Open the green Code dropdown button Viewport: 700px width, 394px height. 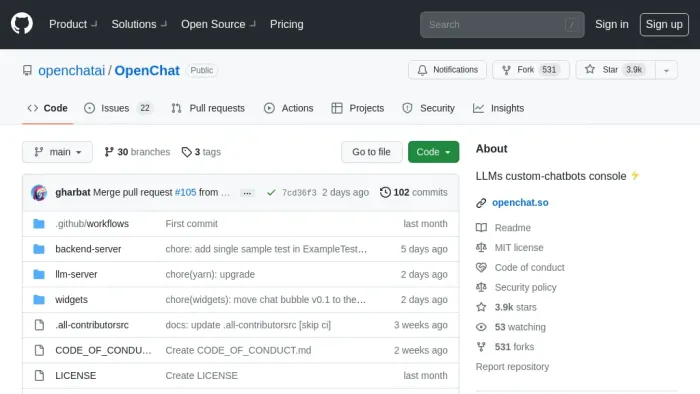pos(433,152)
